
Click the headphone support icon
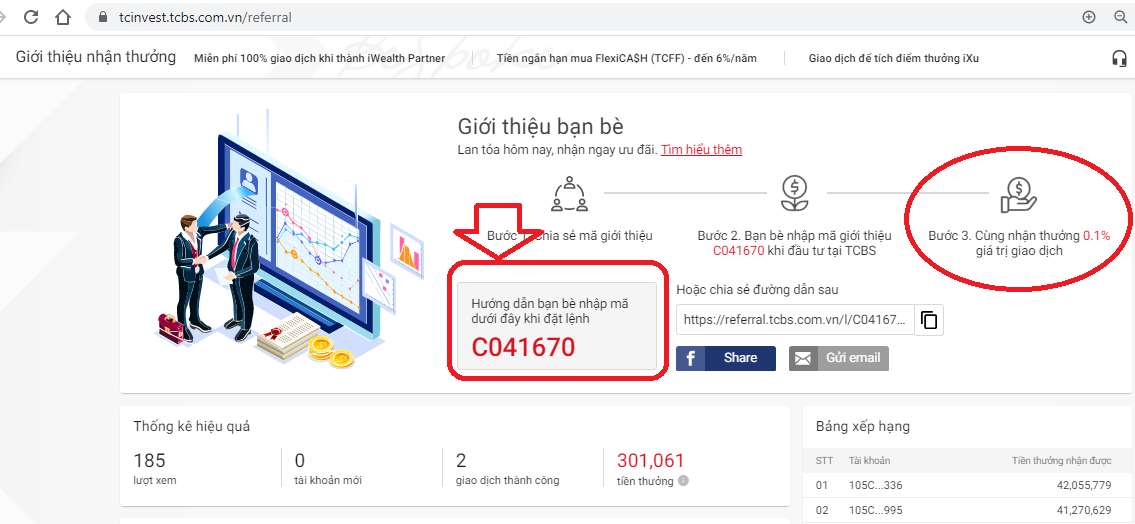(1119, 58)
